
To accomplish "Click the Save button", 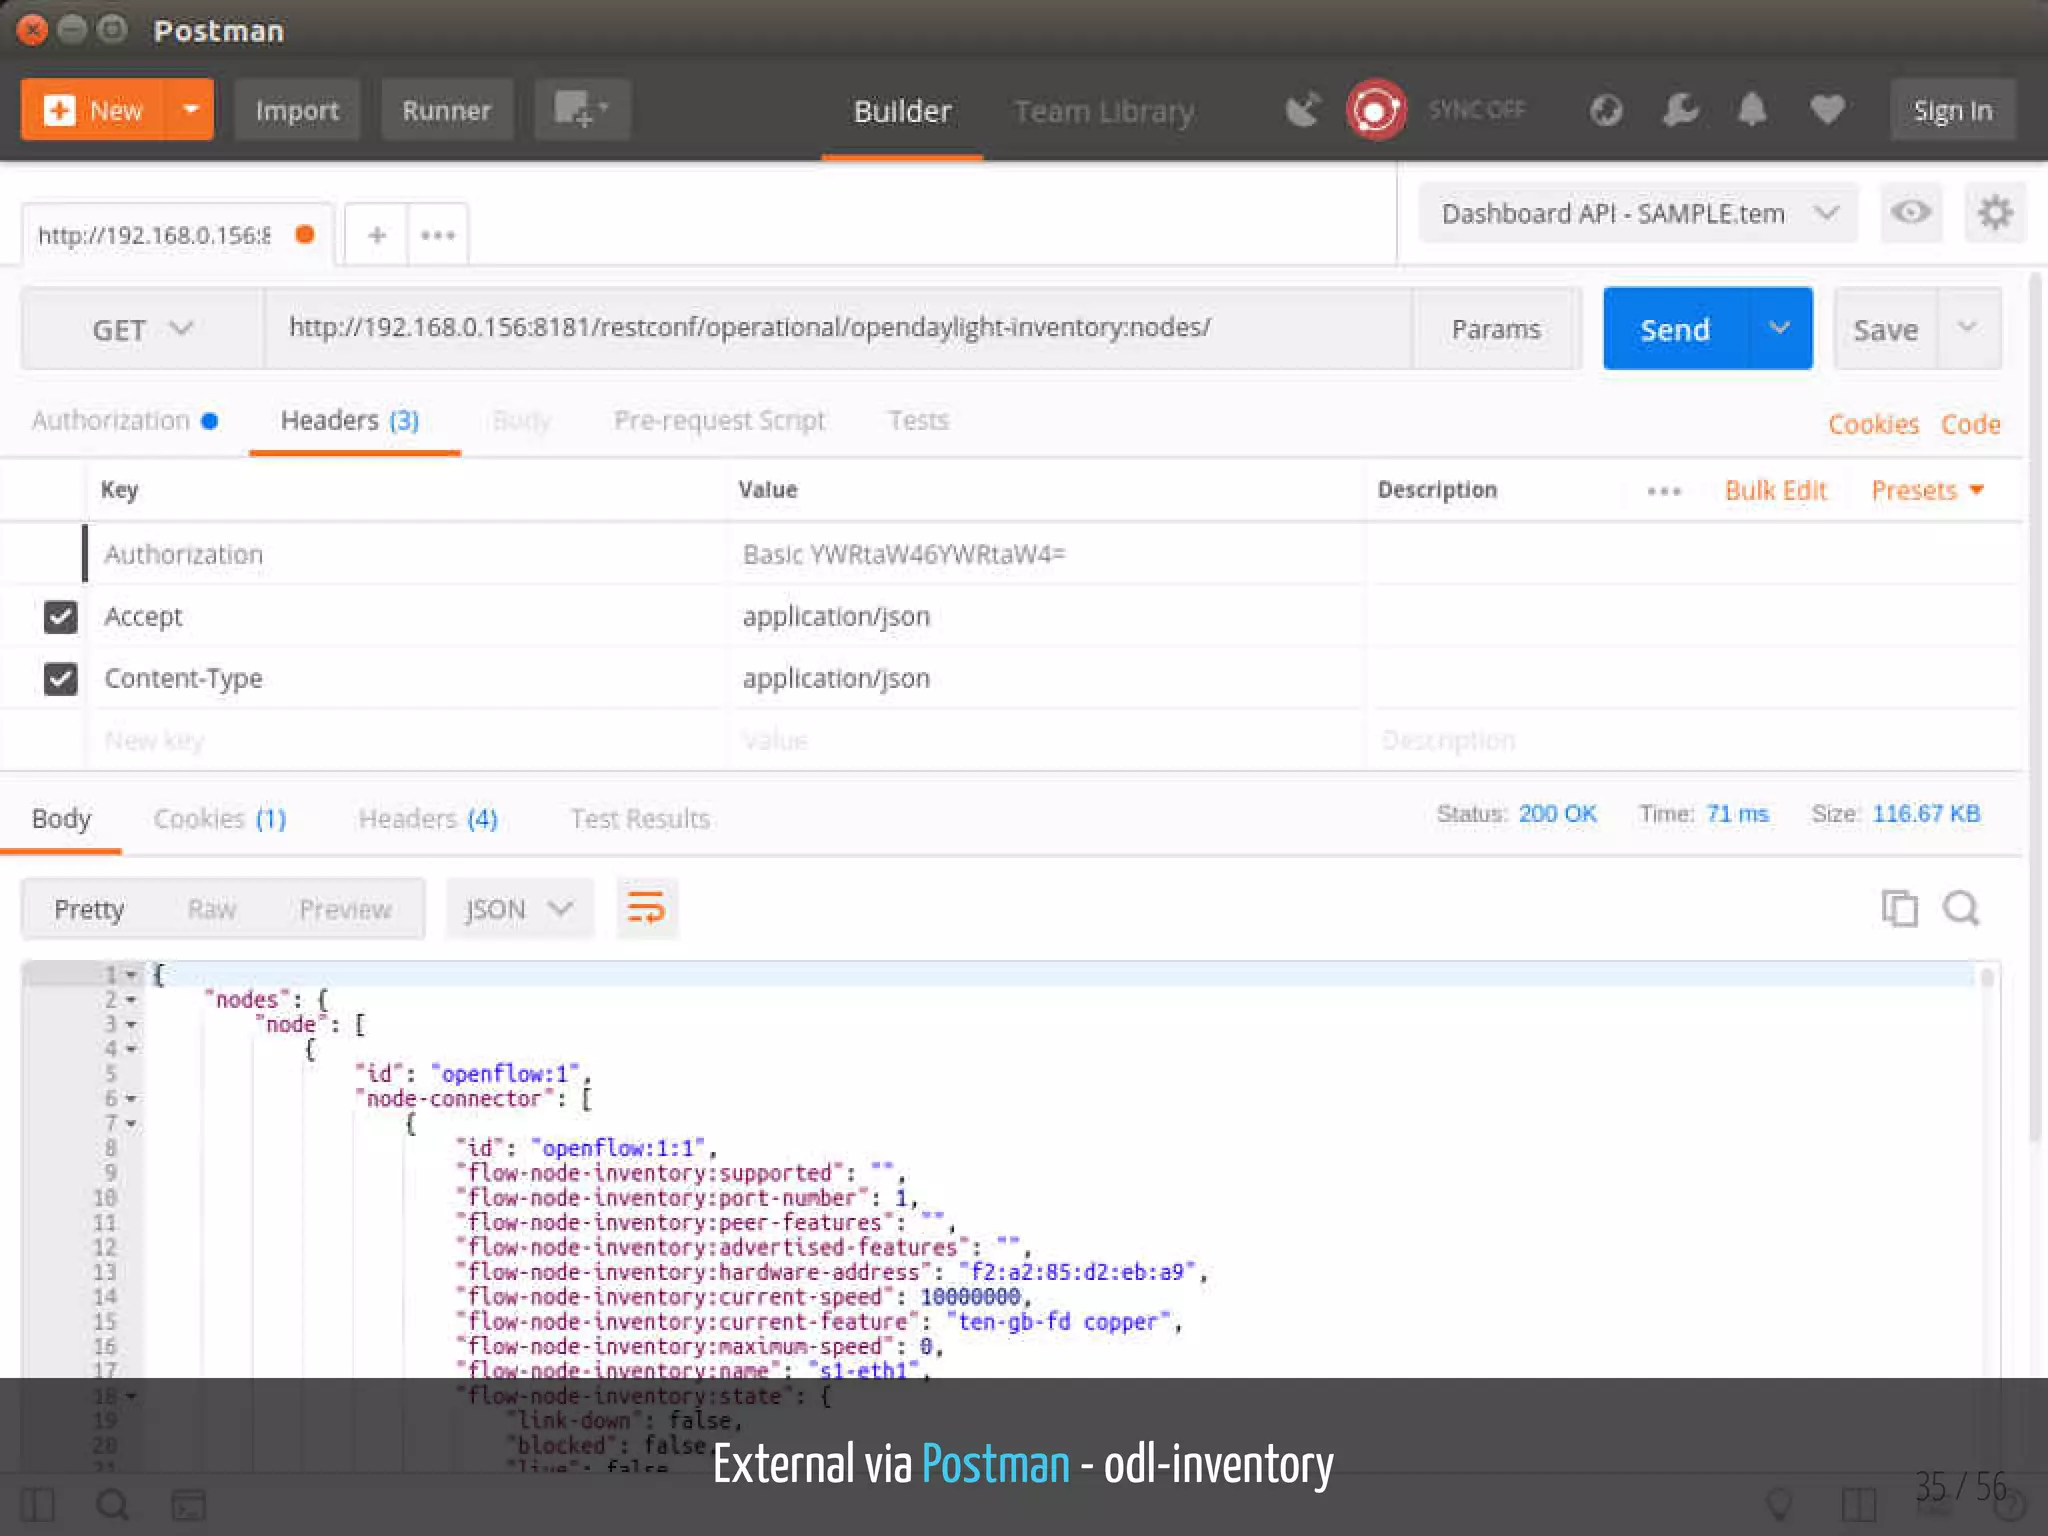I will point(1886,329).
